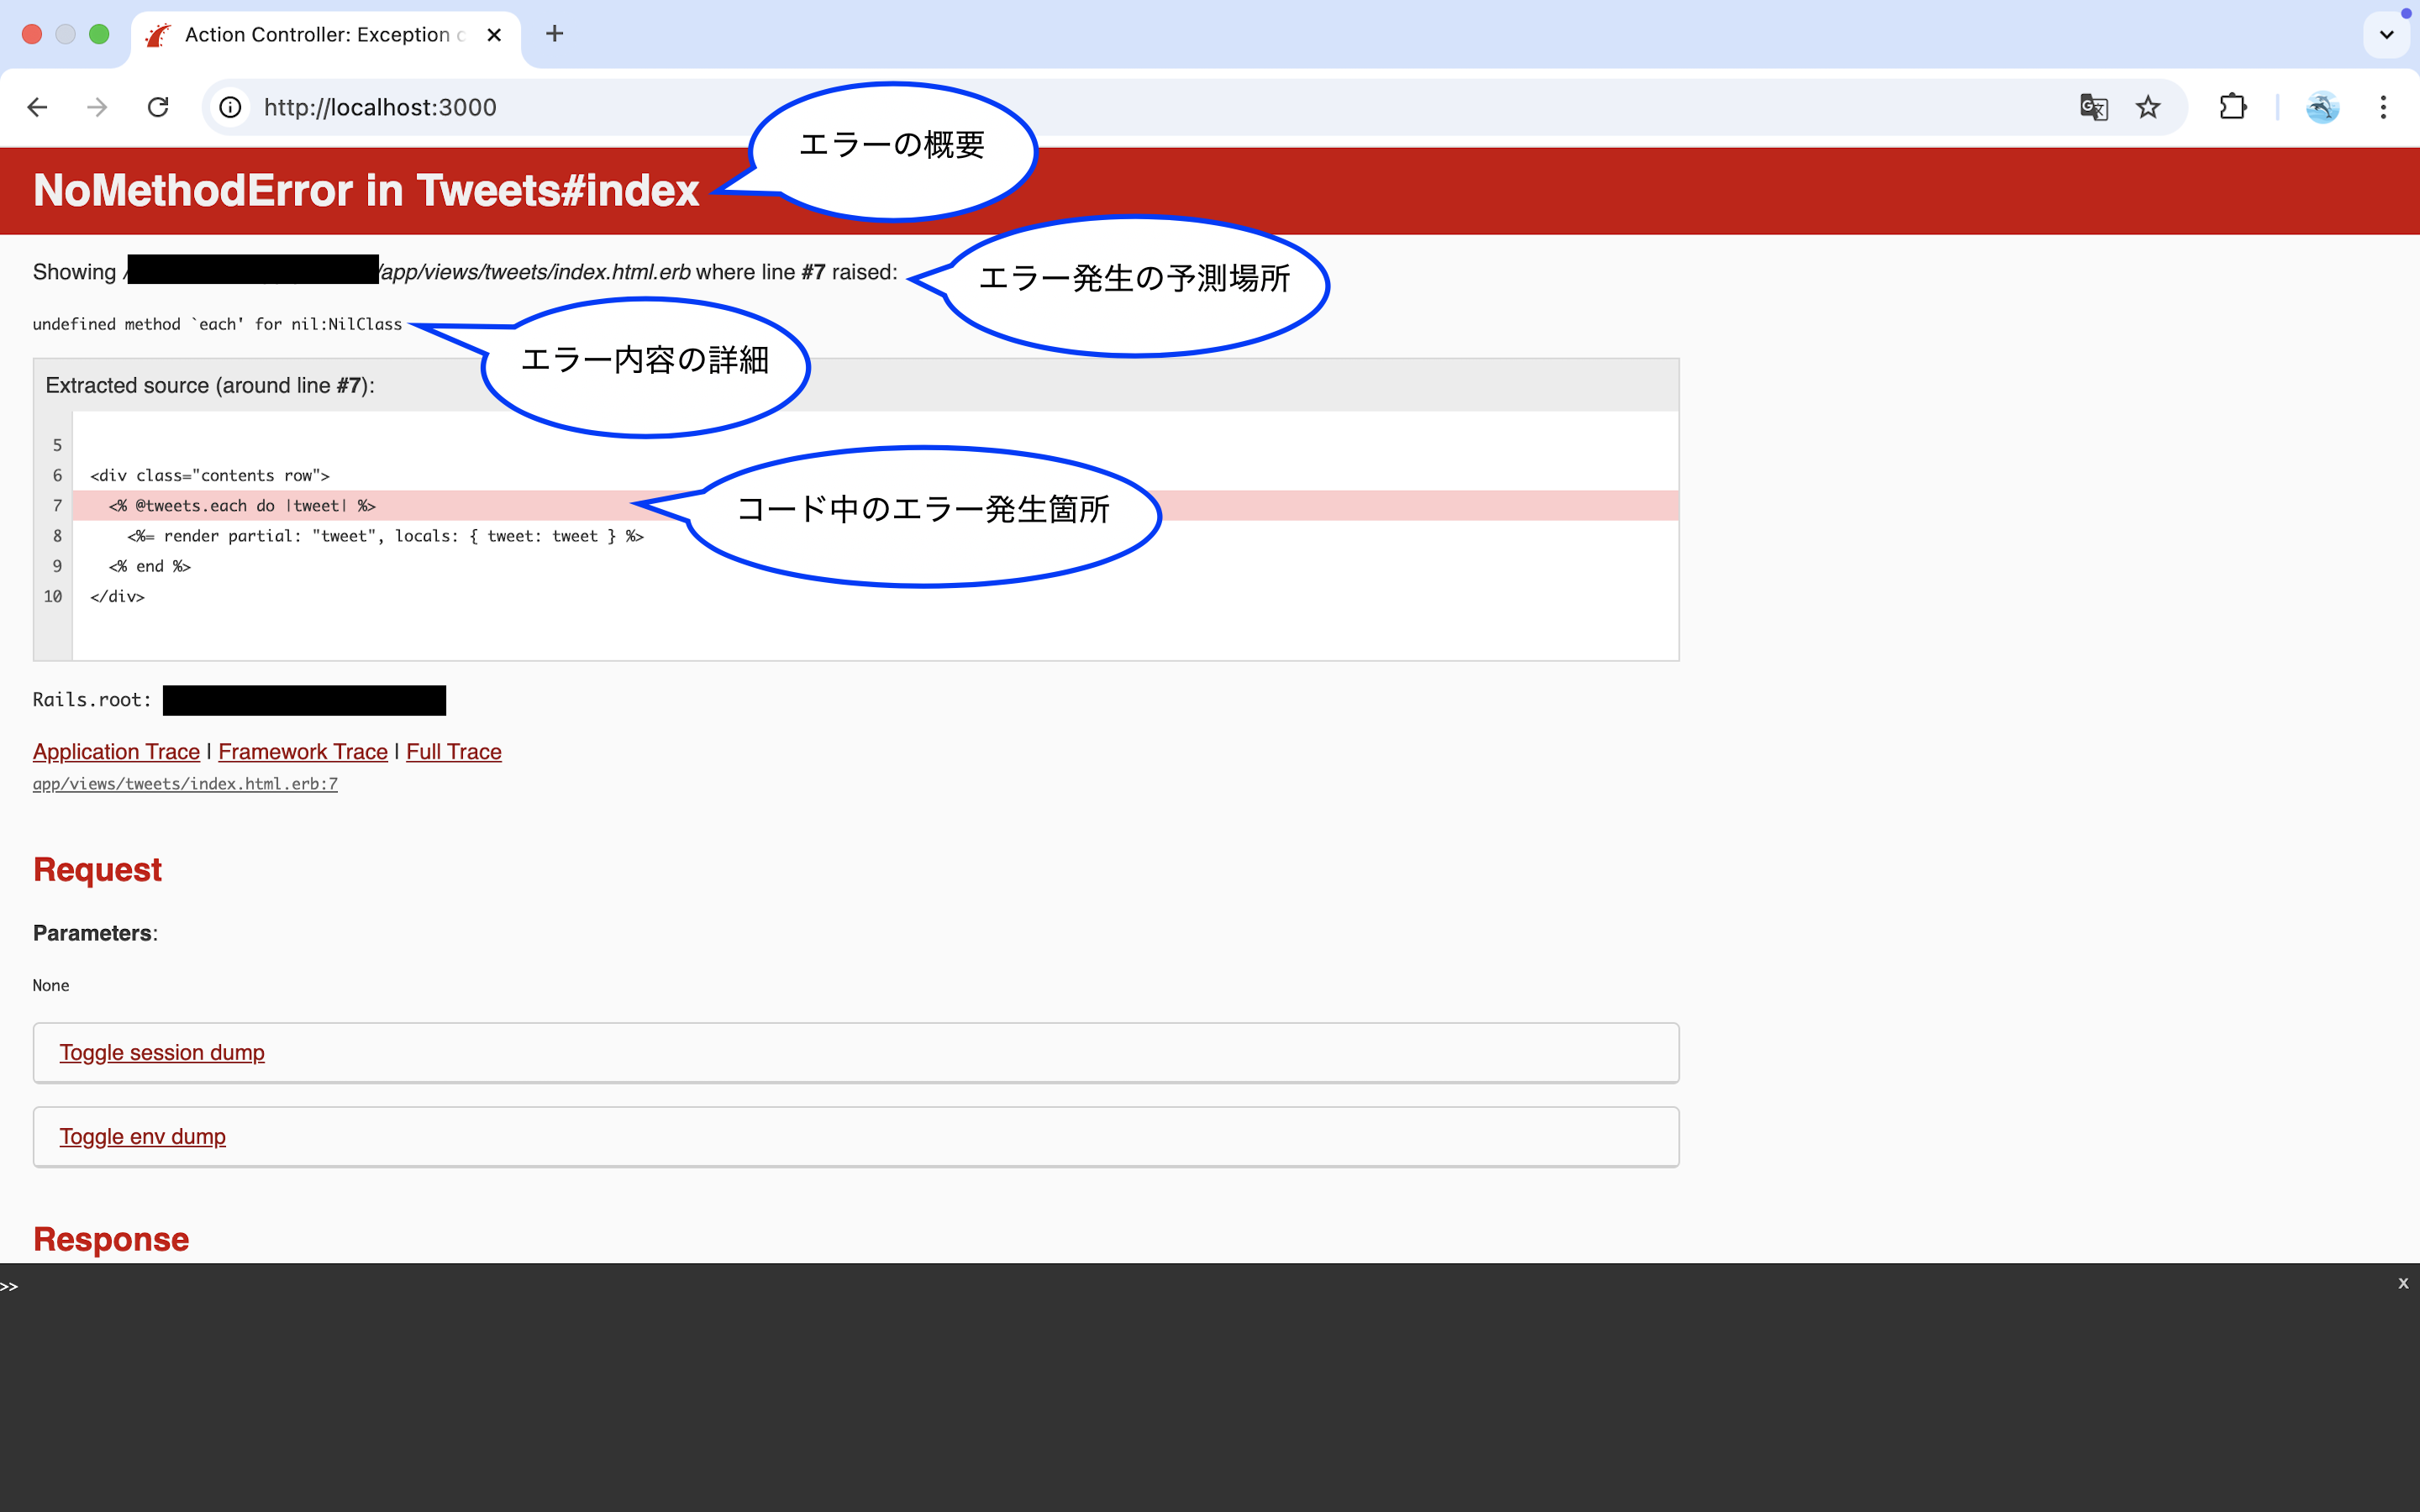This screenshot has height=1512, width=2420.
Task: Click the browser profile avatar icon
Action: tap(2322, 107)
